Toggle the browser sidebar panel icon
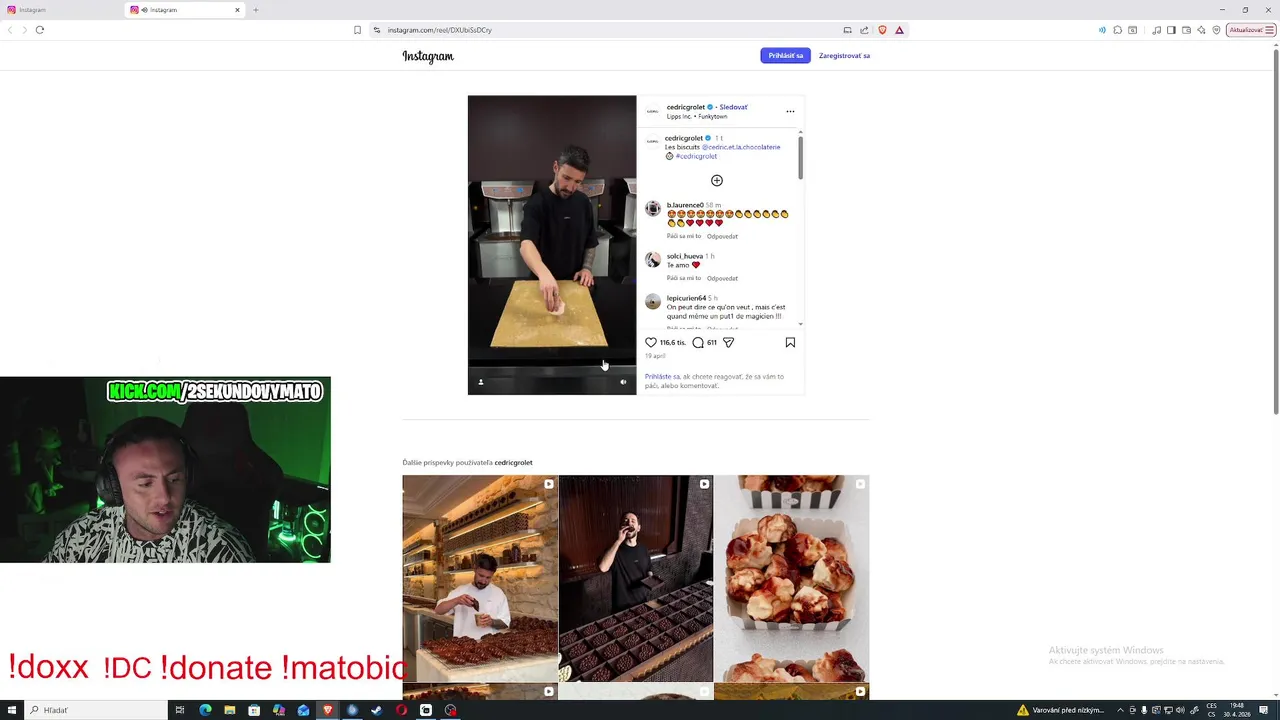Viewport: 1280px width, 720px height. pos(1171,30)
